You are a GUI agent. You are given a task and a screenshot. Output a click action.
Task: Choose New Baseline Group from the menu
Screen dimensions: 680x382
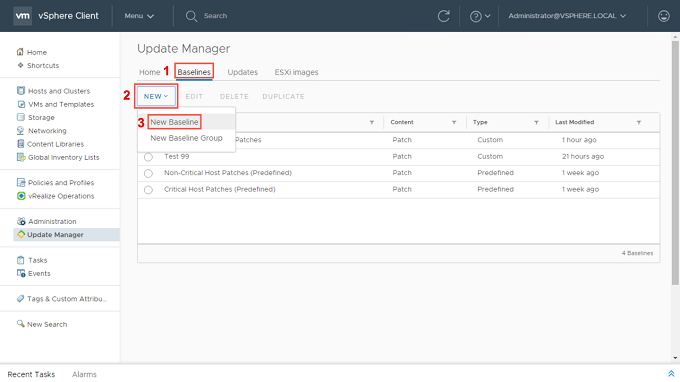click(186, 138)
